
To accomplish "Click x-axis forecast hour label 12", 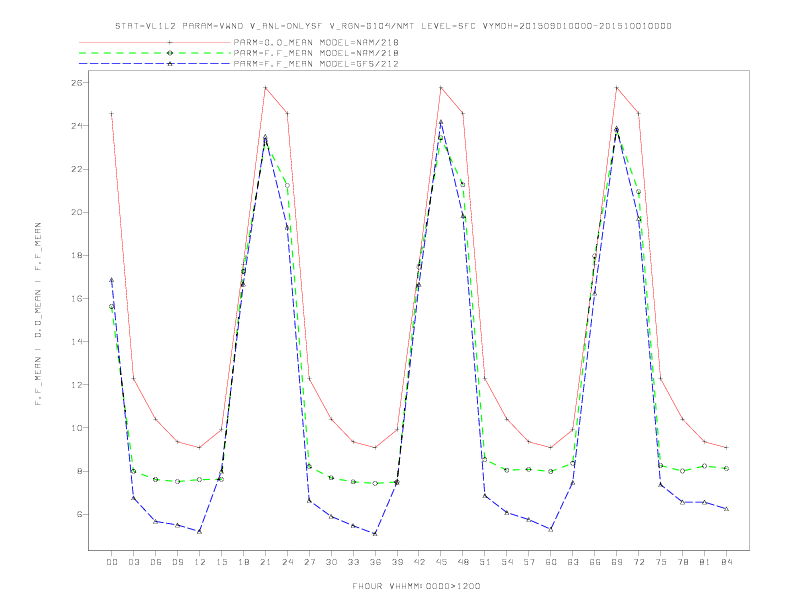I will point(200,562).
